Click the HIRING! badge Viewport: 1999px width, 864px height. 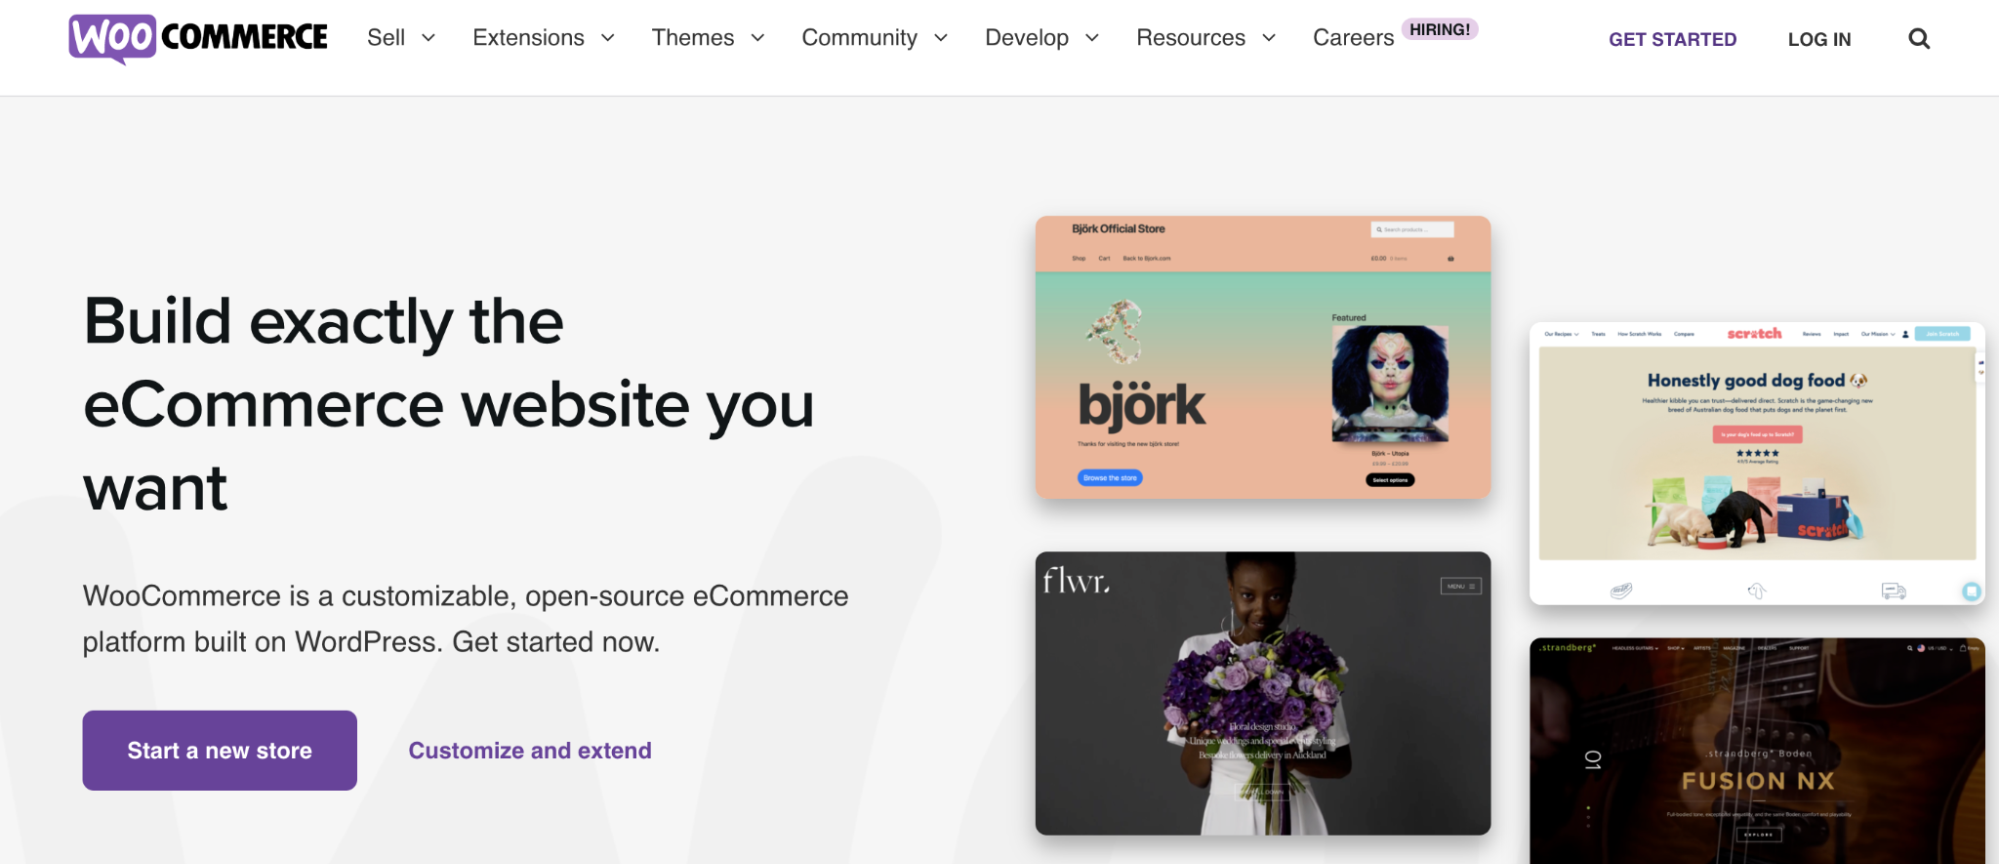tap(1439, 30)
